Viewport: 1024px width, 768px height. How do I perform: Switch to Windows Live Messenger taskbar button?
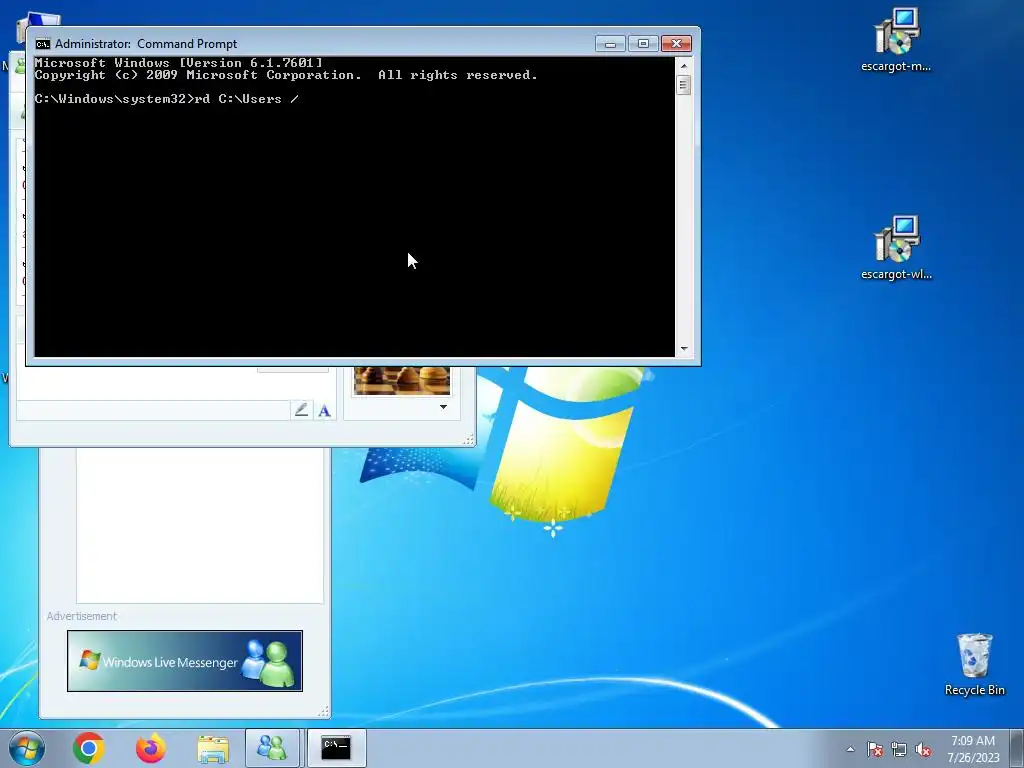pos(272,748)
